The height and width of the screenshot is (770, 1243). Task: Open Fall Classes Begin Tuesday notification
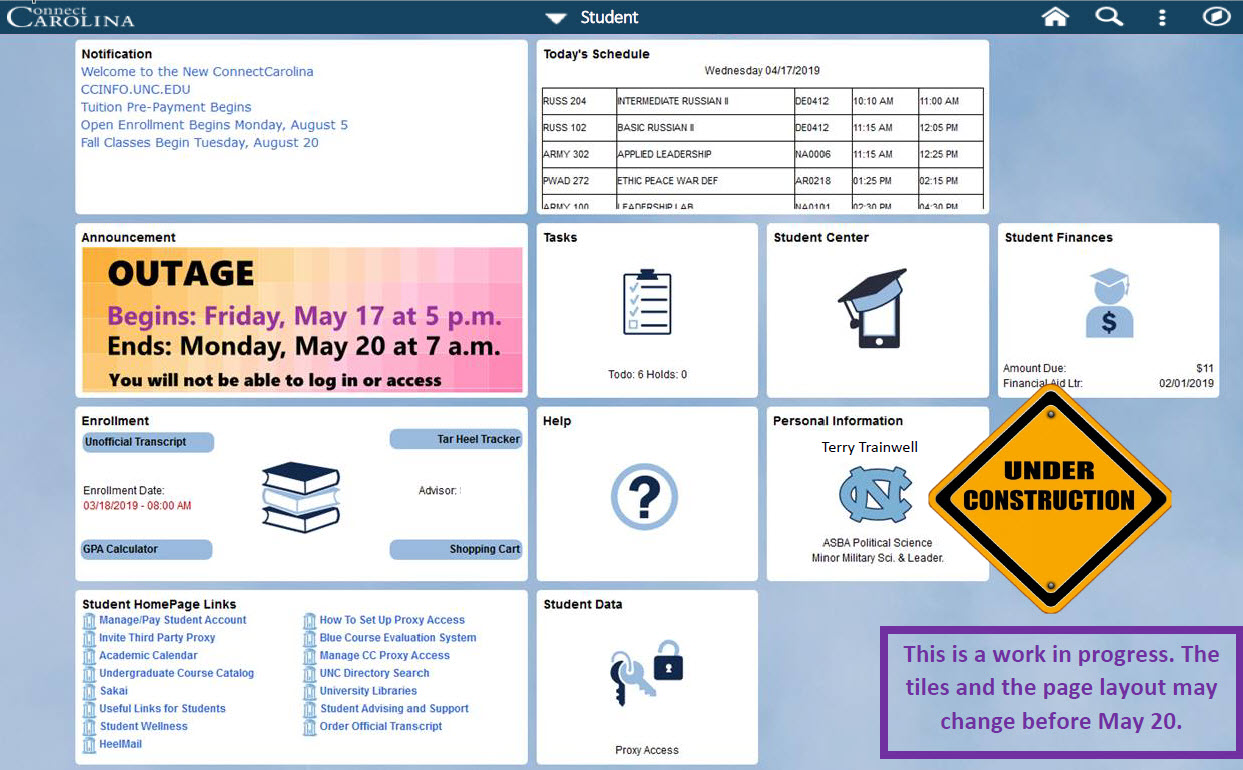coord(200,143)
